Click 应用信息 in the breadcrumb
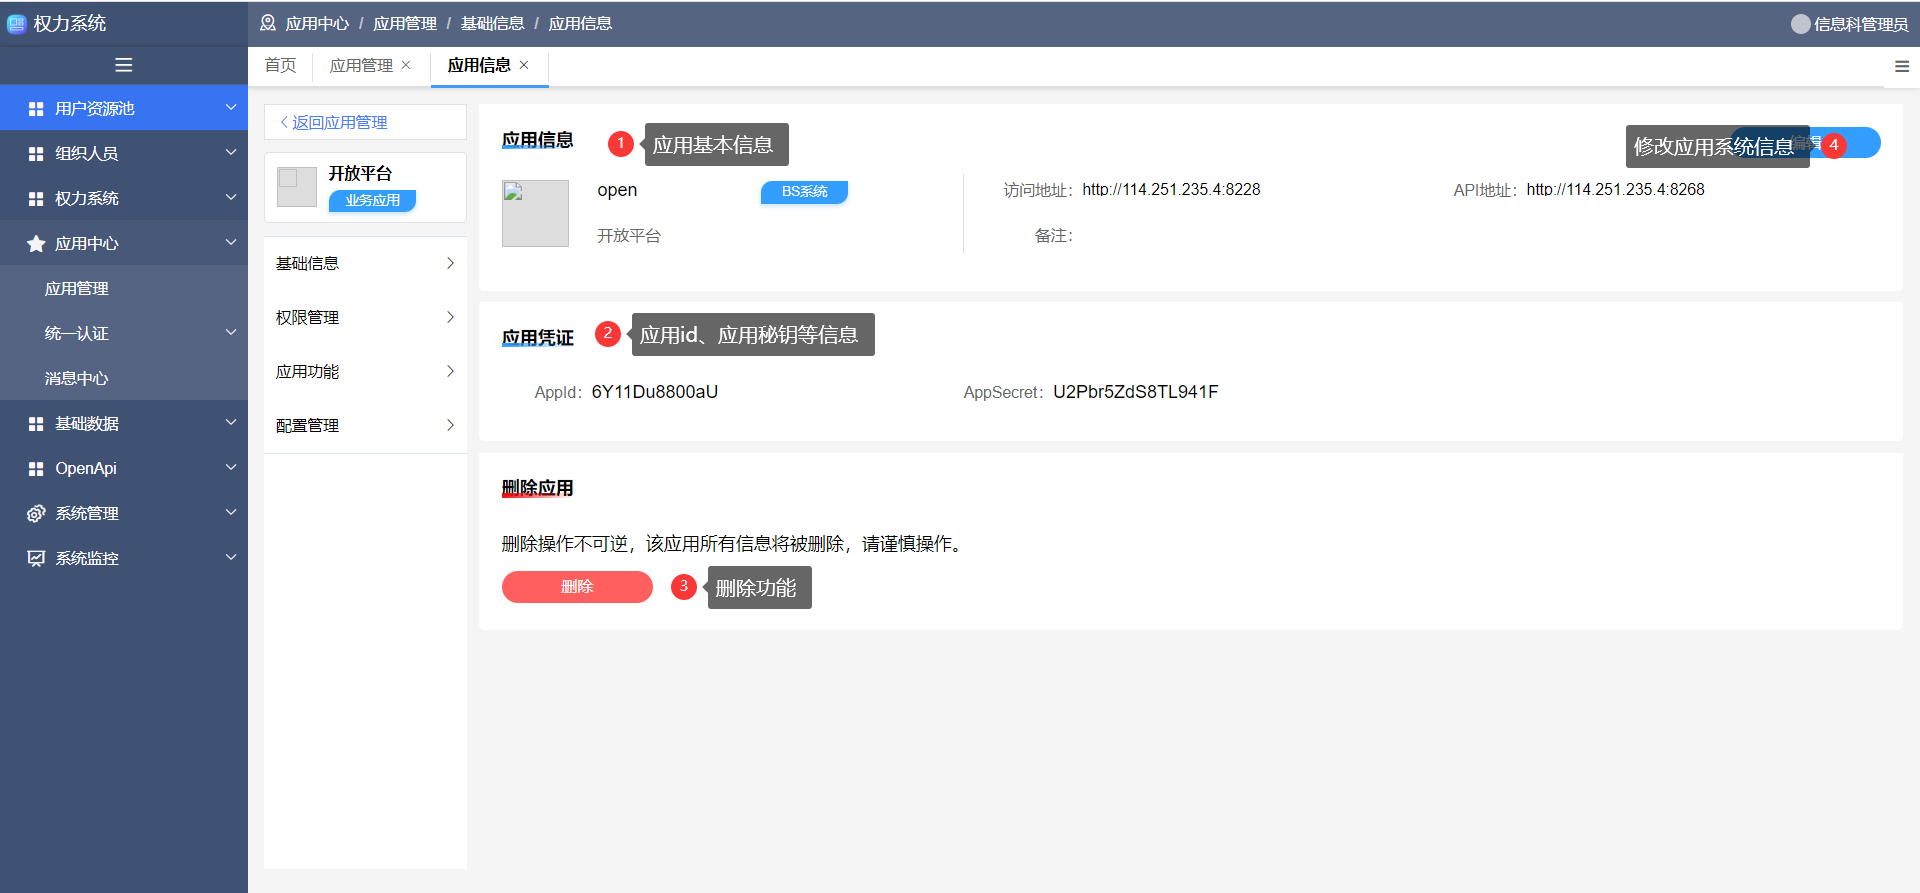 pyautogui.click(x=580, y=23)
